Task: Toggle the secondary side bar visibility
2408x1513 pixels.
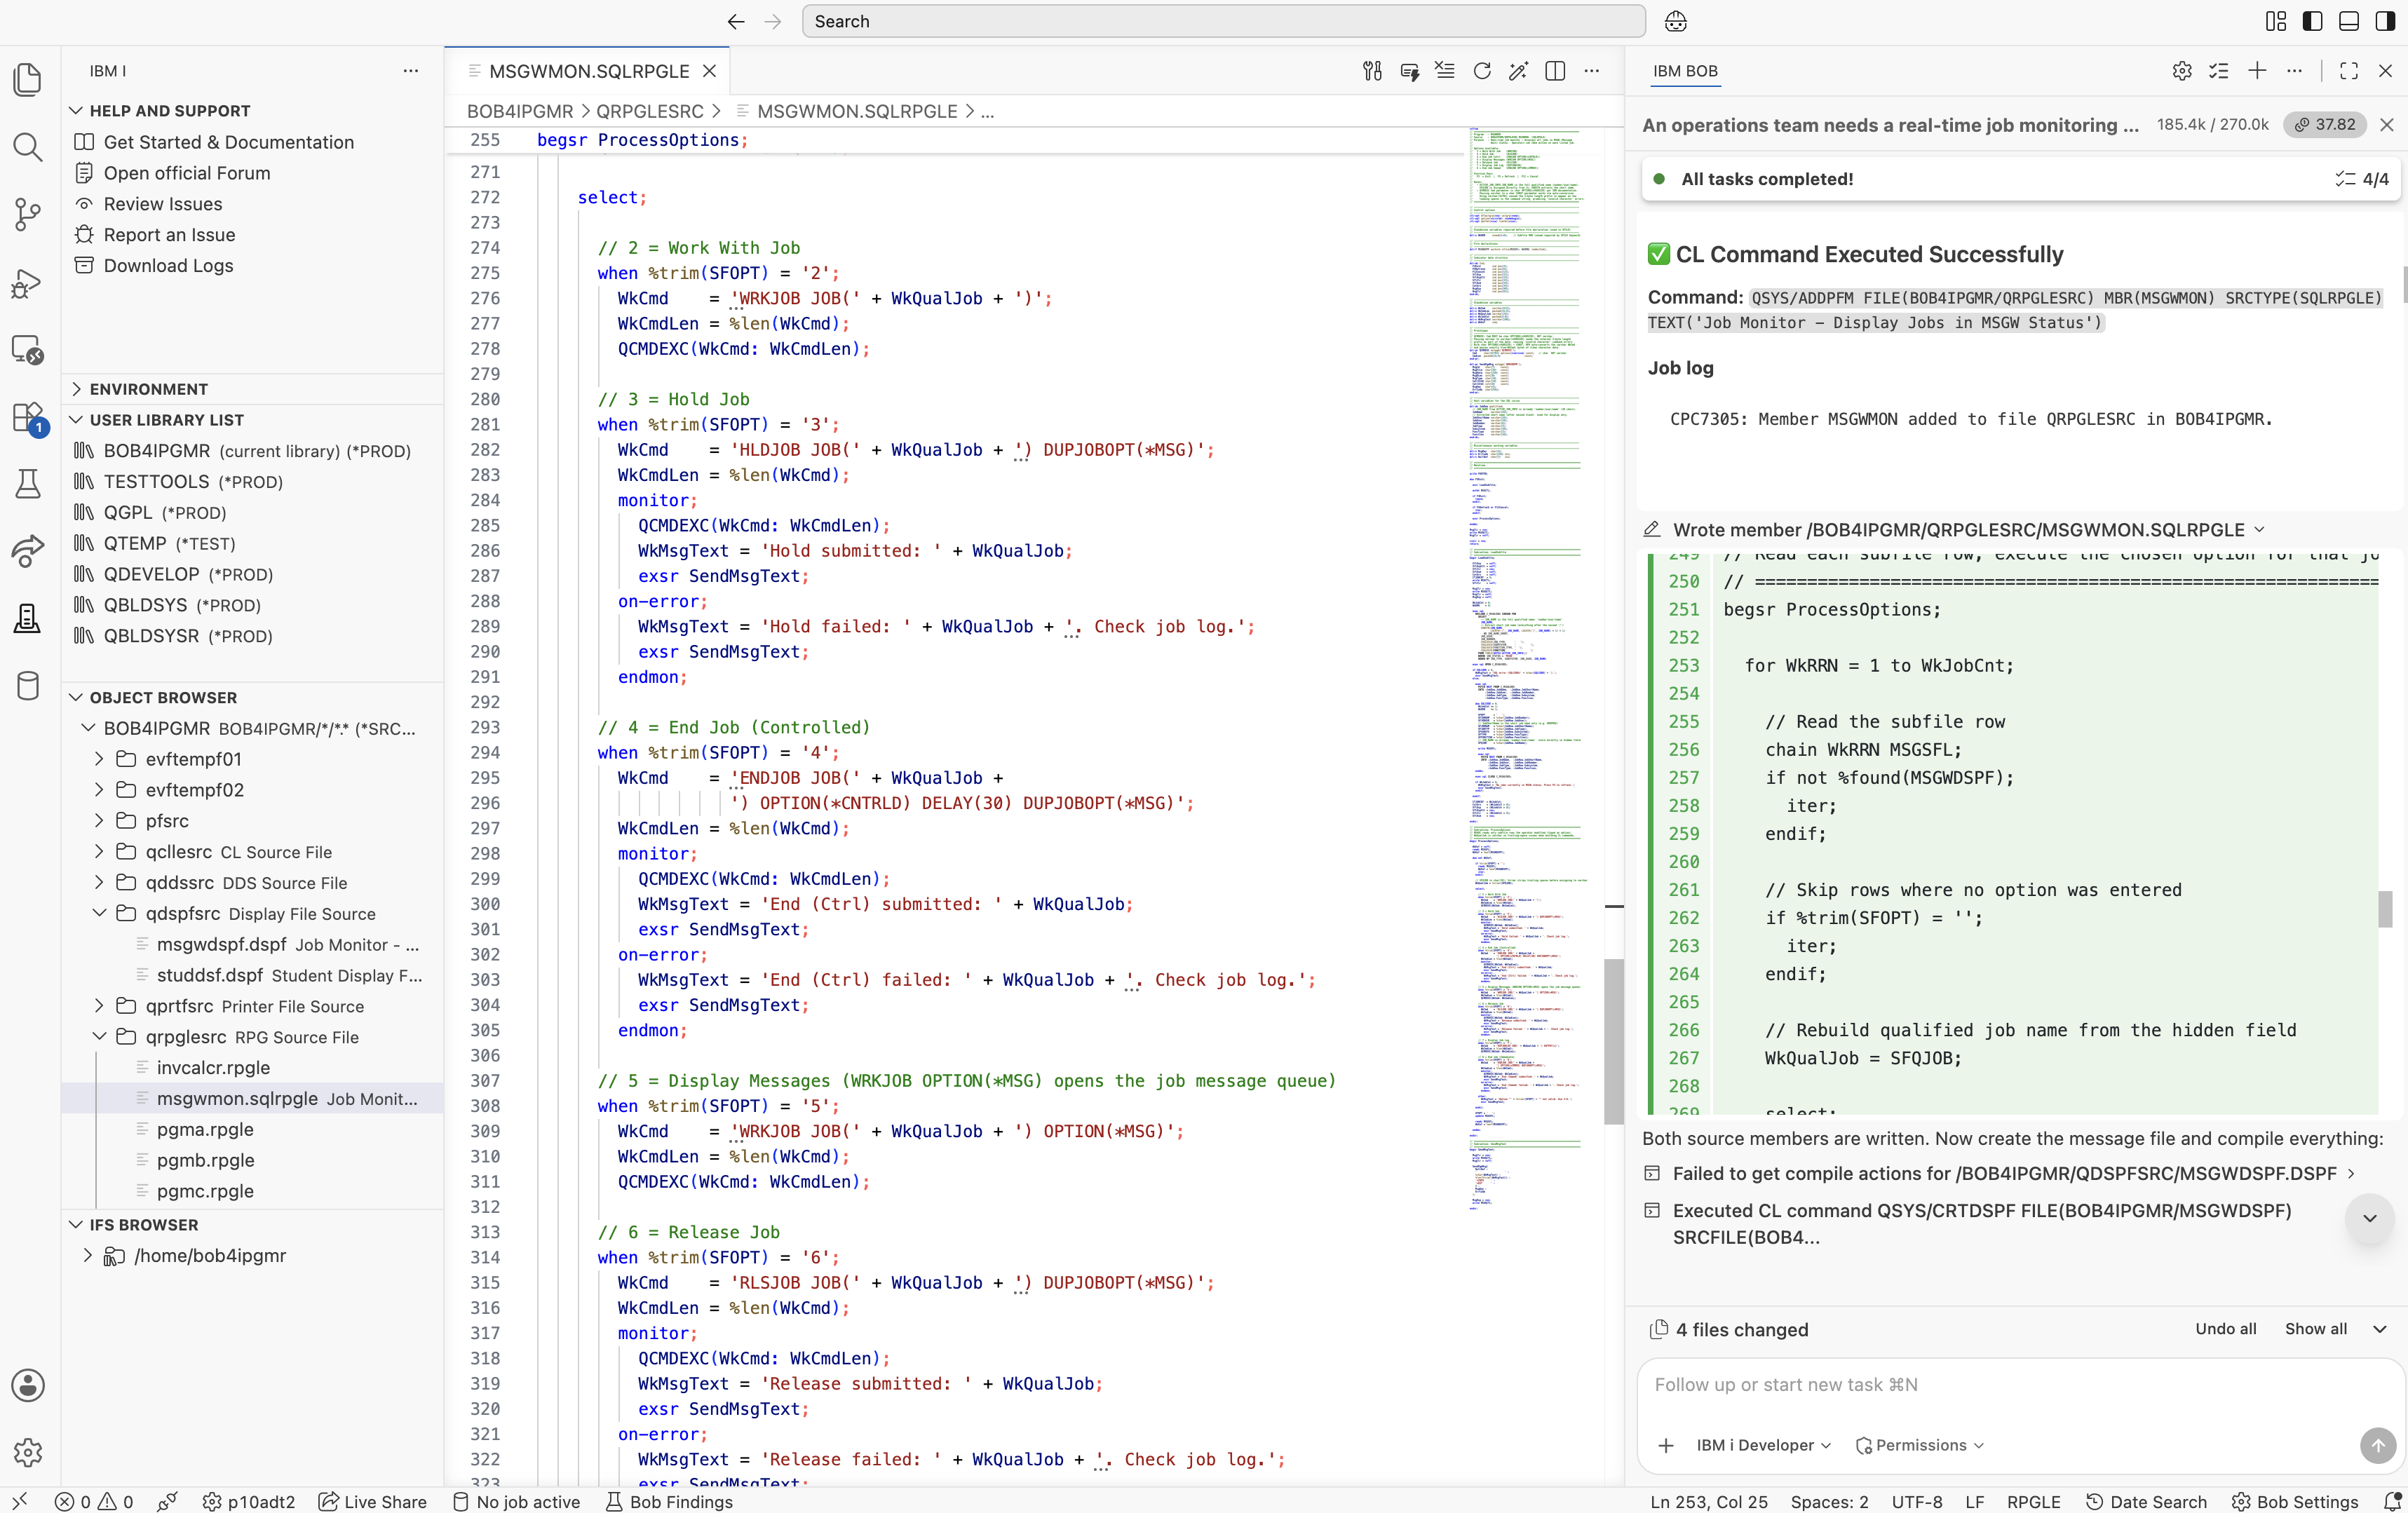Action: pyautogui.click(x=2385, y=21)
